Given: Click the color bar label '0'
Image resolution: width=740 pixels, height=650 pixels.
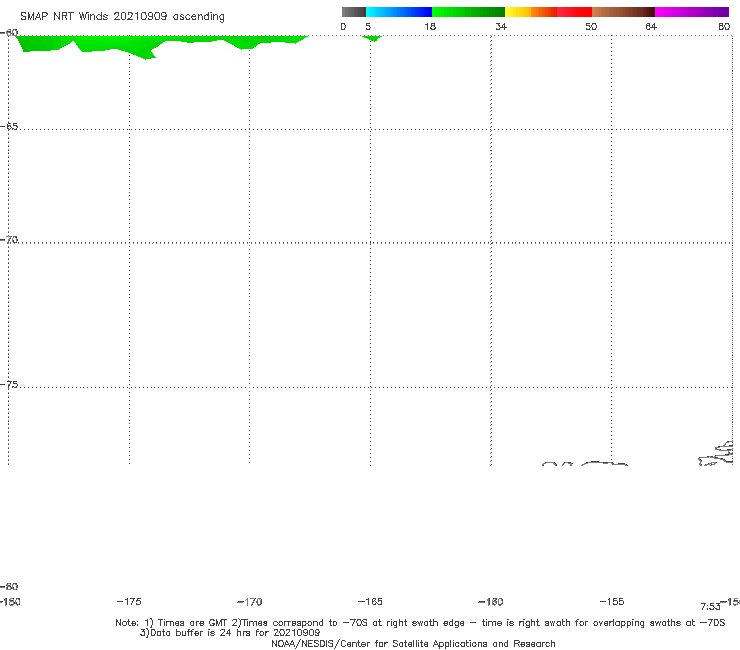Looking at the screenshot, I should click(x=343, y=26).
